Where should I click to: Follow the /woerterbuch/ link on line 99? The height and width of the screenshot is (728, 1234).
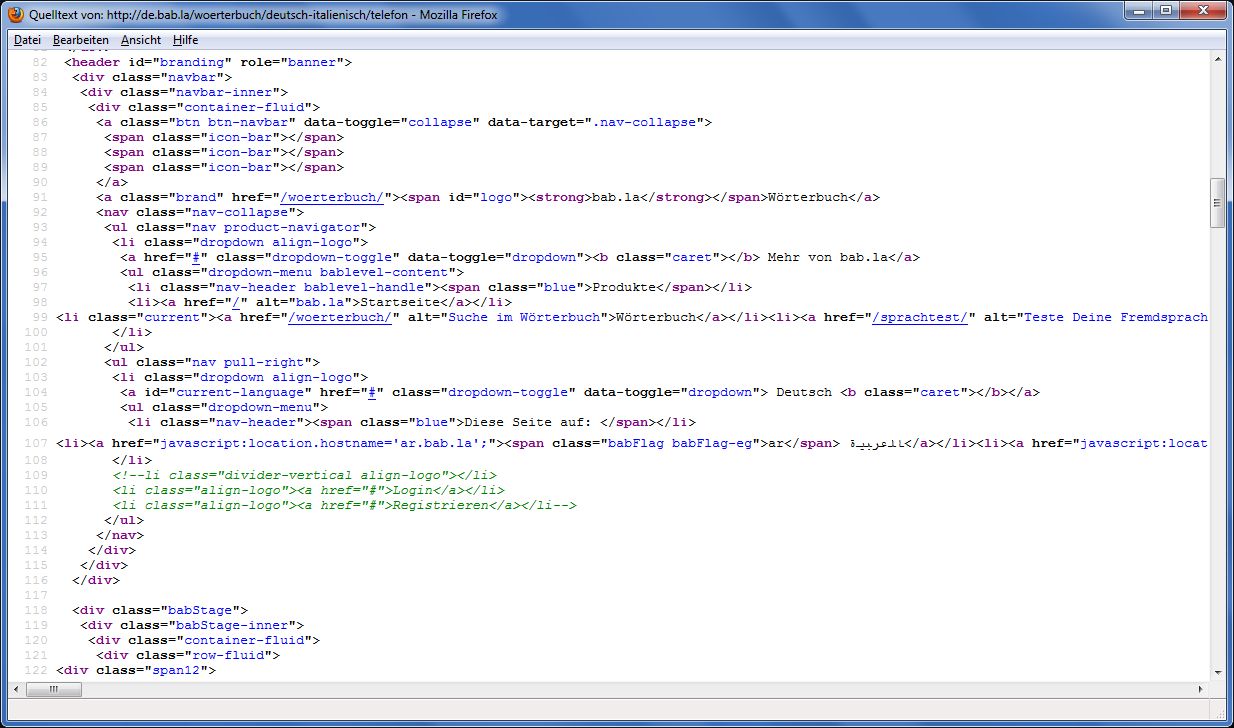tap(341, 317)
